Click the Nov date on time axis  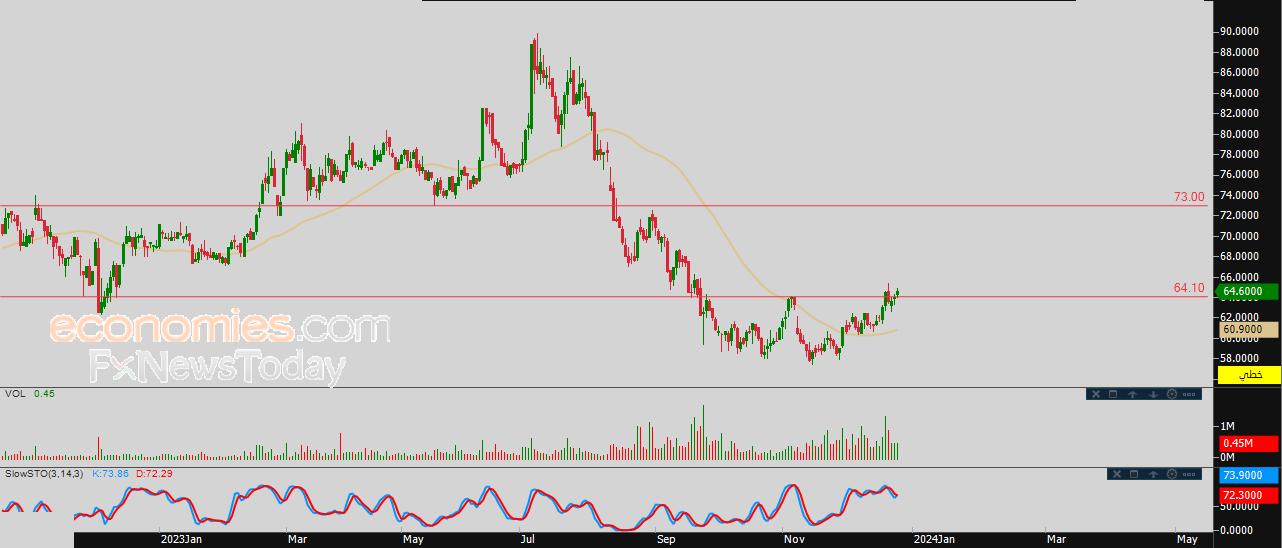795,539
